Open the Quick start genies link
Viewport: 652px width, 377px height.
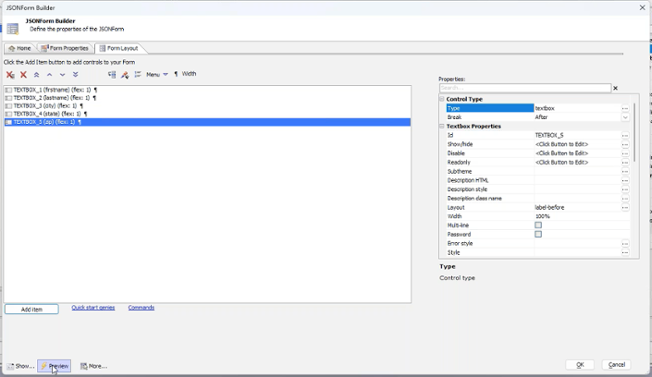[93, 308]
